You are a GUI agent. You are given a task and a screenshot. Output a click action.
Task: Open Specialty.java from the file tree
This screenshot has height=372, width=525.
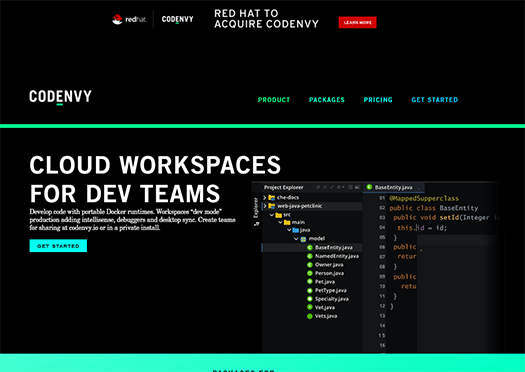pyautogui.click(x=332, y=299)
